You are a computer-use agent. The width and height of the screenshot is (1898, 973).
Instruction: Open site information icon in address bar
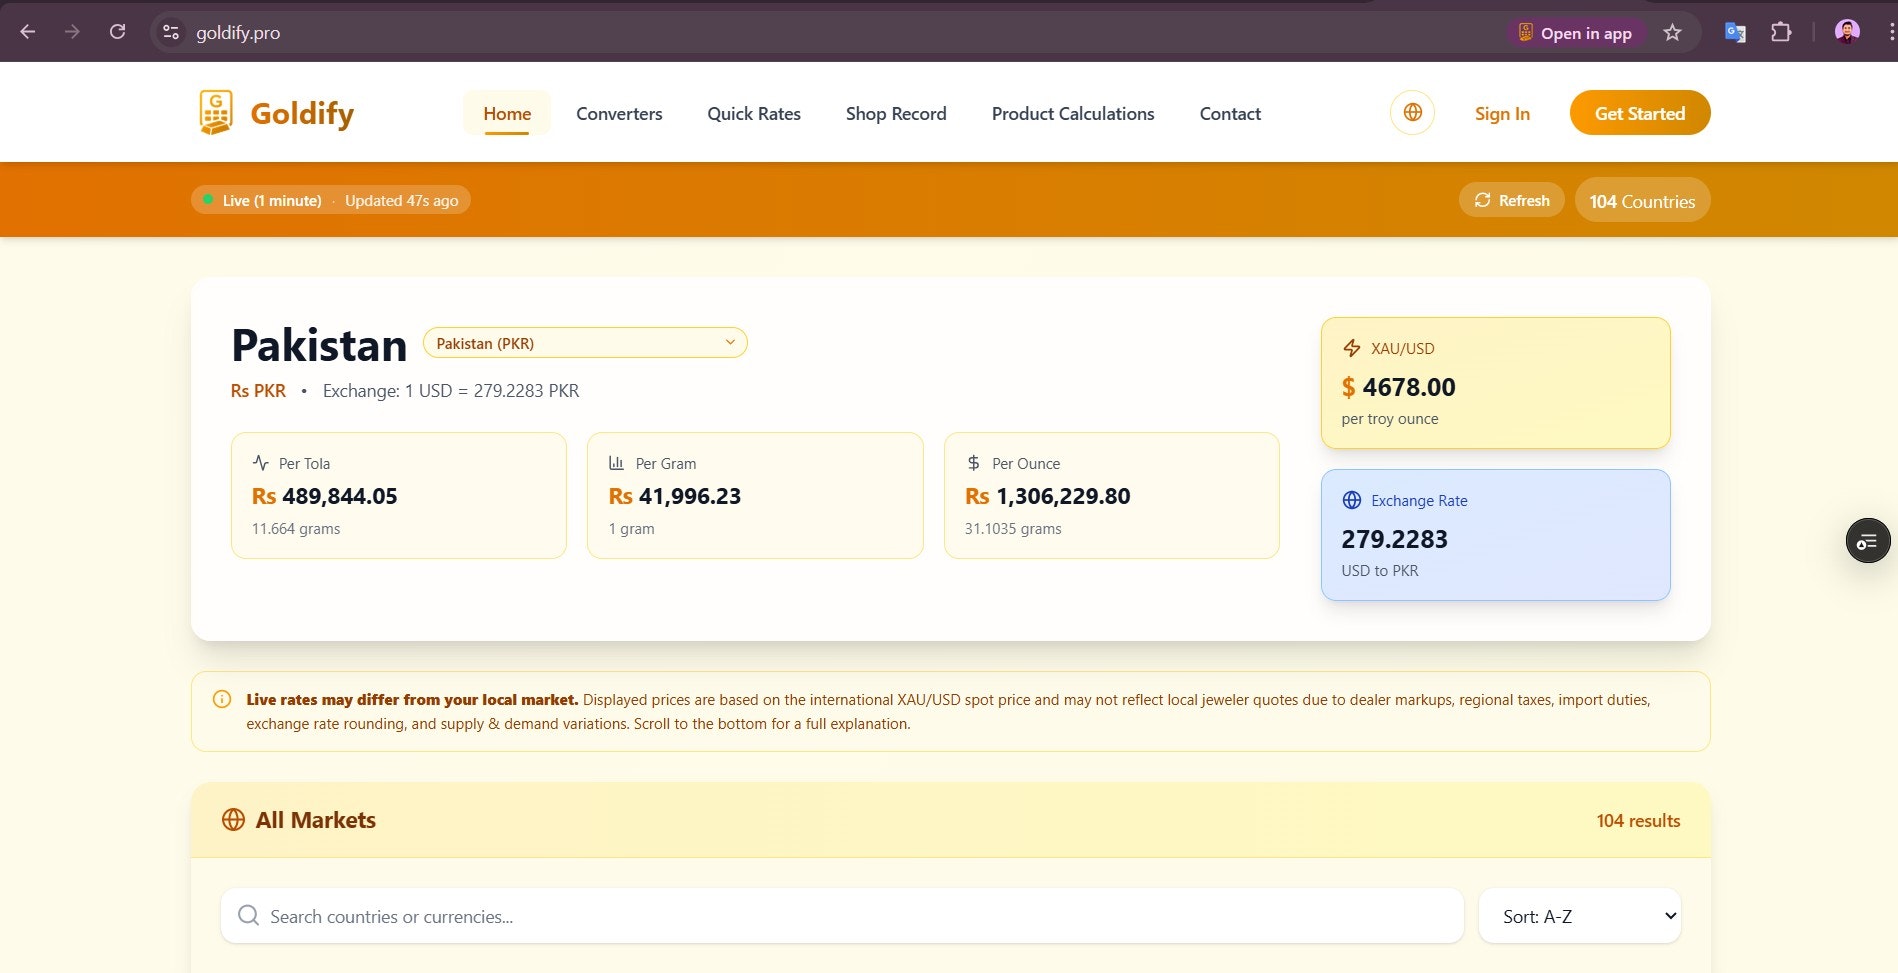(171, 32)
